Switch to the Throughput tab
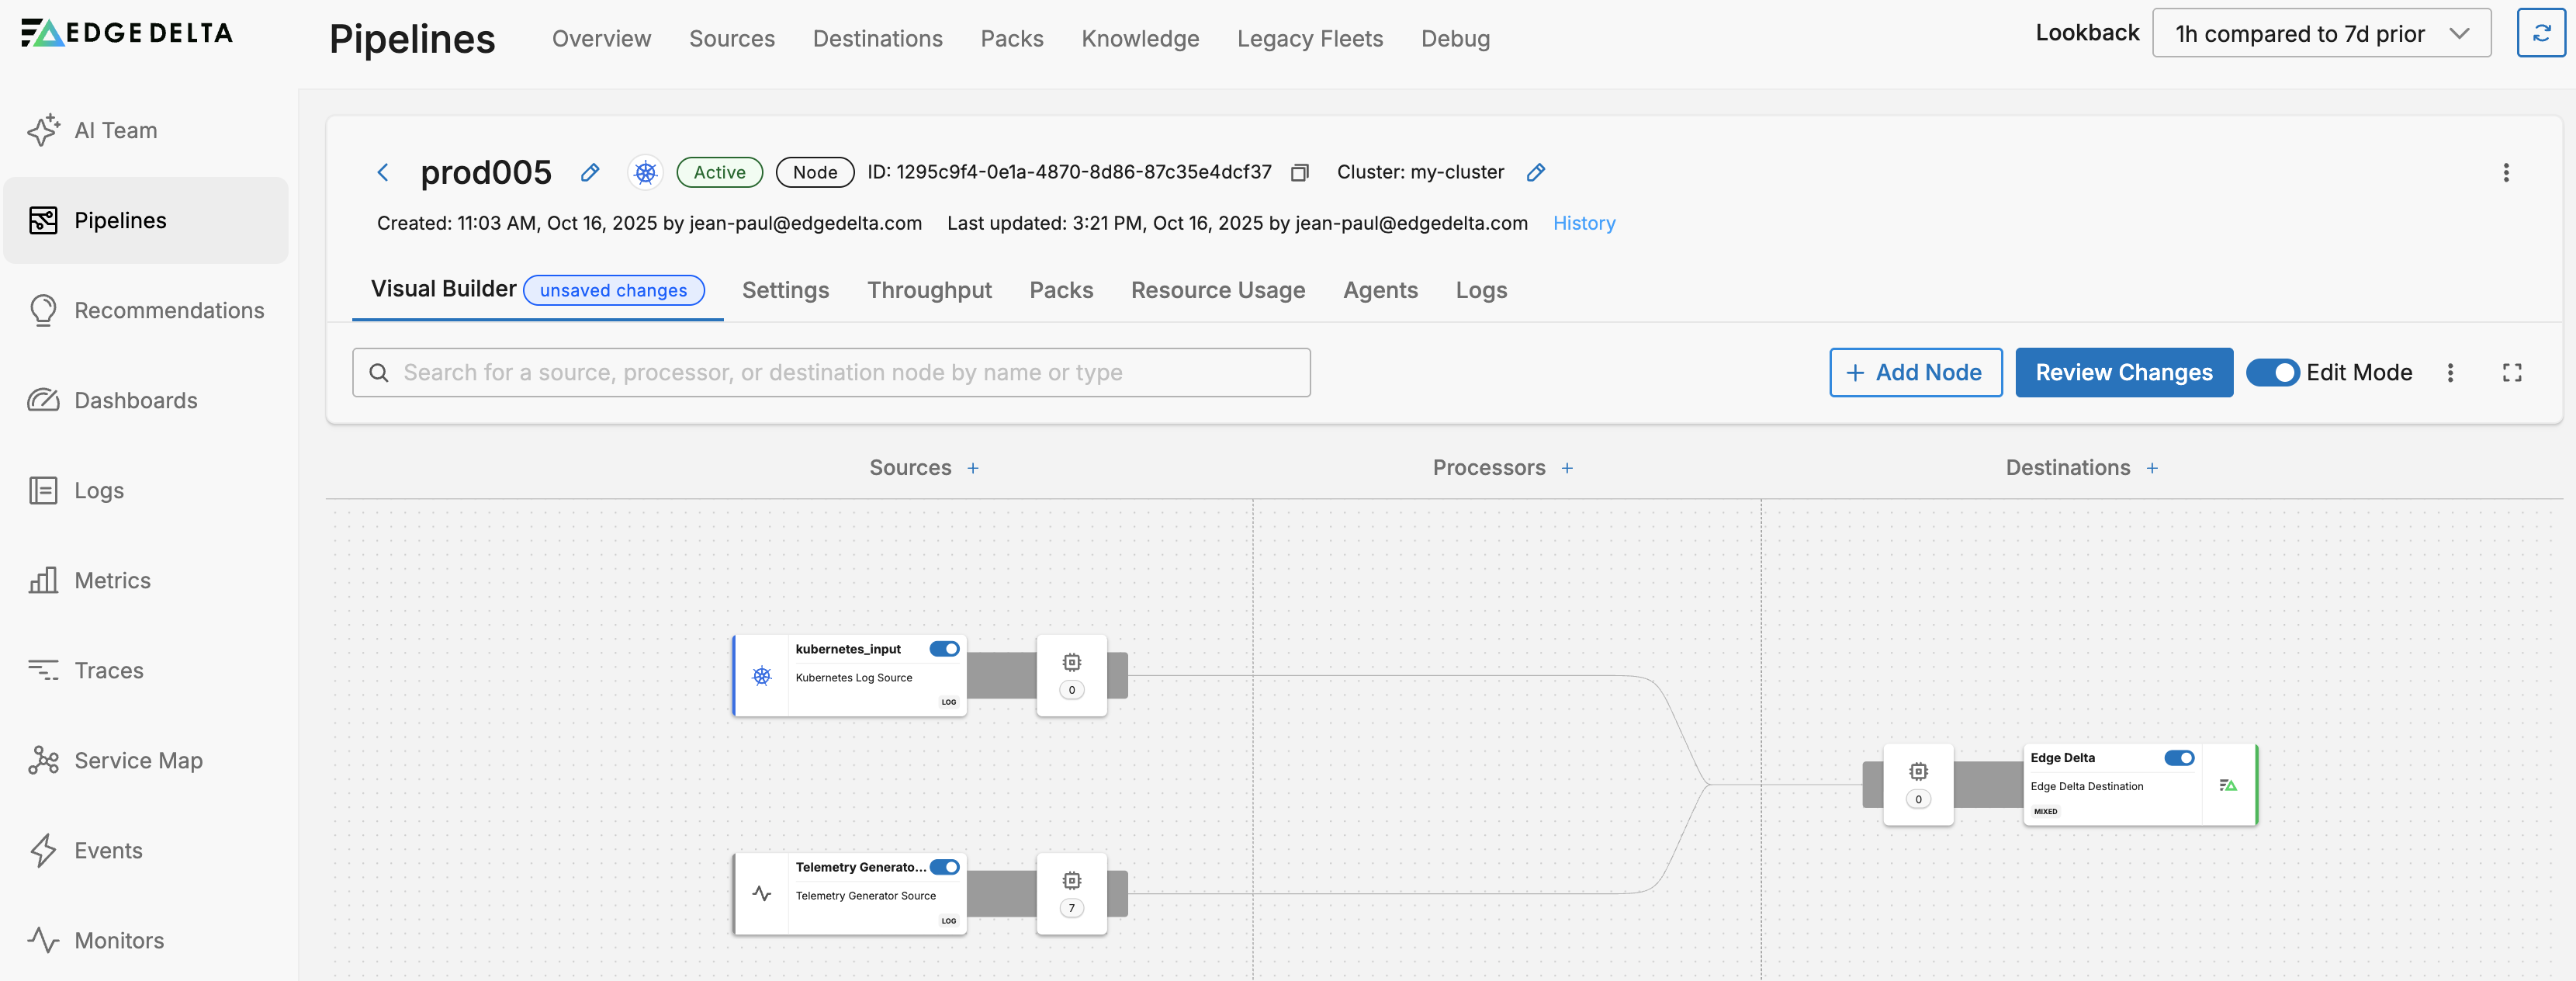Image resolution: width=2576 pixels, height=981 pixels. point(928,290)
